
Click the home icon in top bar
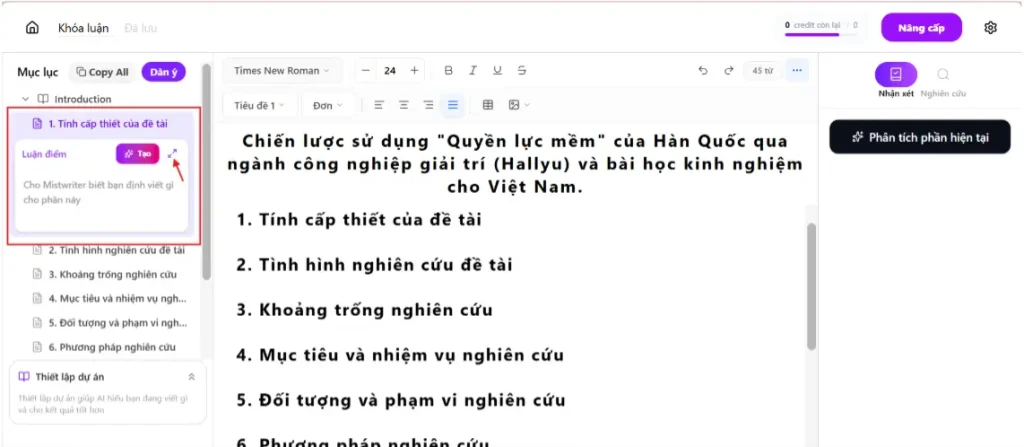pos(32,28)
